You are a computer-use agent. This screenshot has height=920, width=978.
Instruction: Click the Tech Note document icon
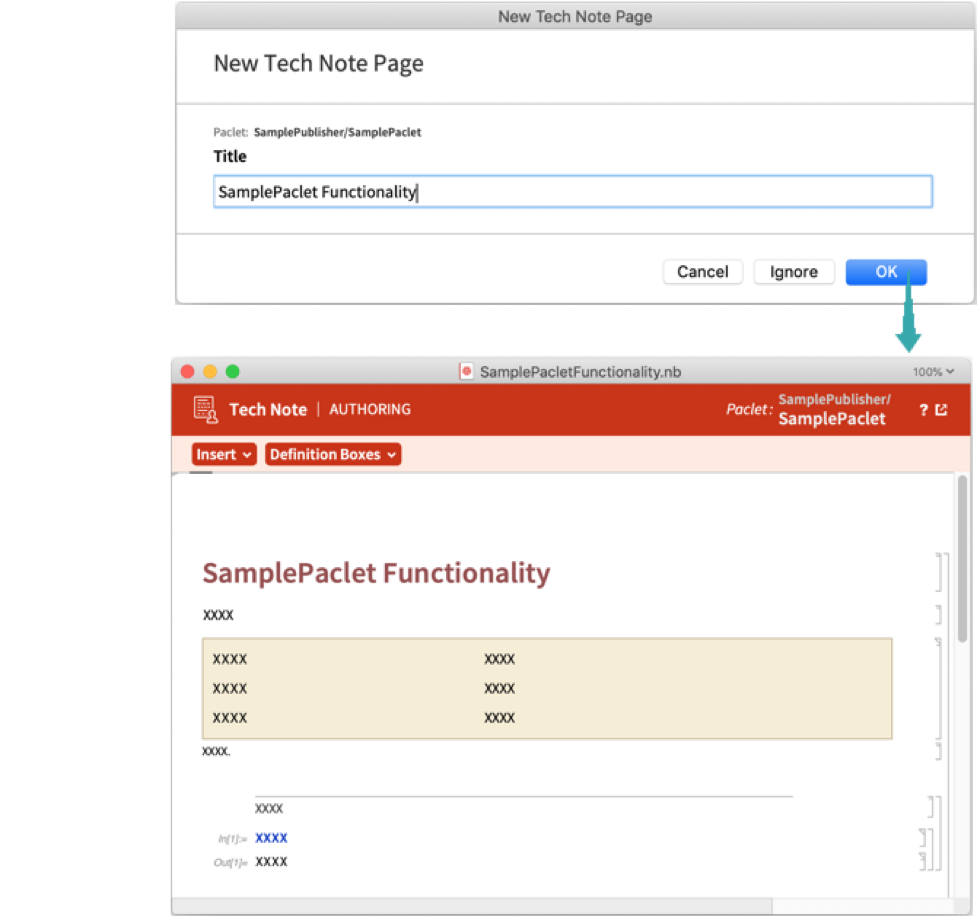pyautogui.click(x=206, y=409)
